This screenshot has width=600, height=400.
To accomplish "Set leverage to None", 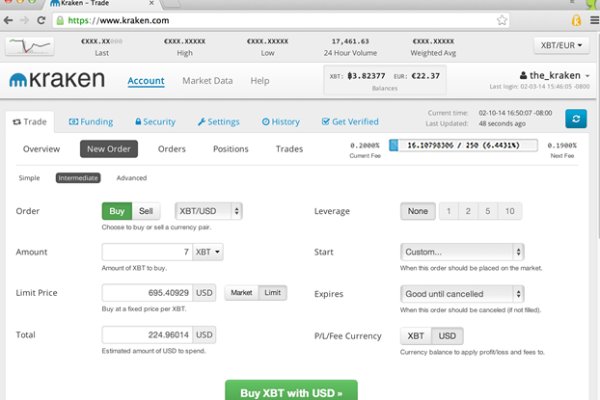I will (418, 211).
